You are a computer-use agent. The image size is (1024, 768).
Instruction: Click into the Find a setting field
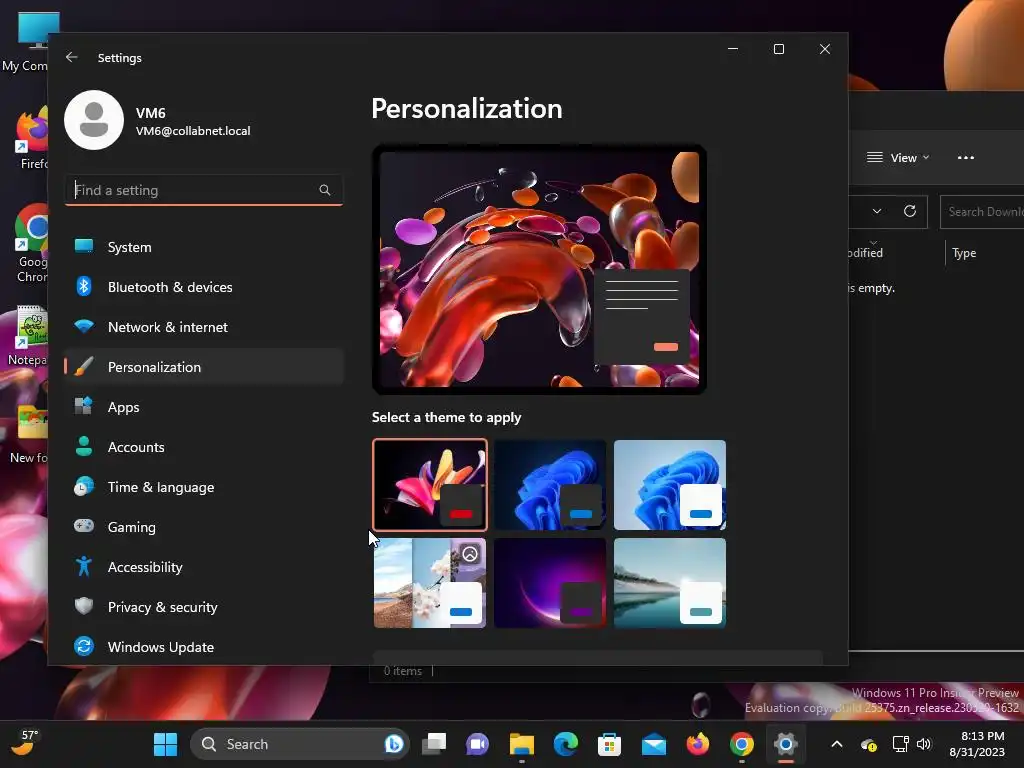(x=204, y=190)
